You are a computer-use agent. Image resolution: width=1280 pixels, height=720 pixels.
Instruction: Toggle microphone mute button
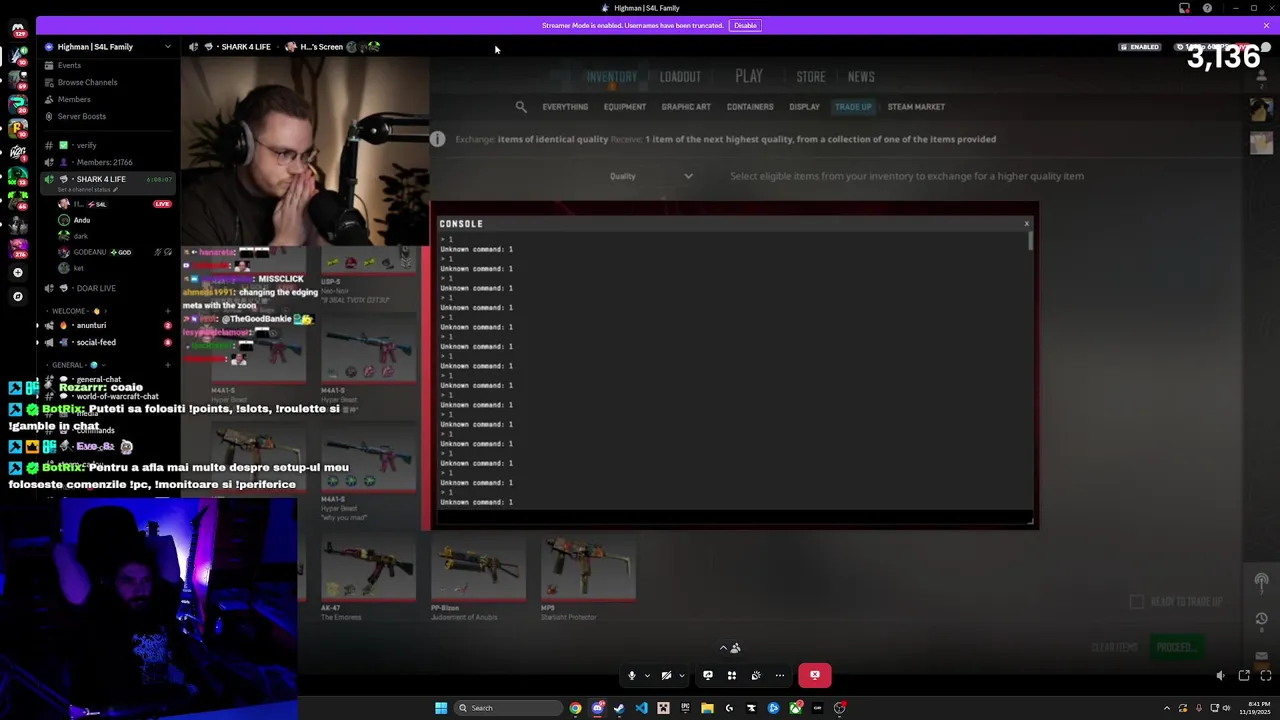(632, 675)
